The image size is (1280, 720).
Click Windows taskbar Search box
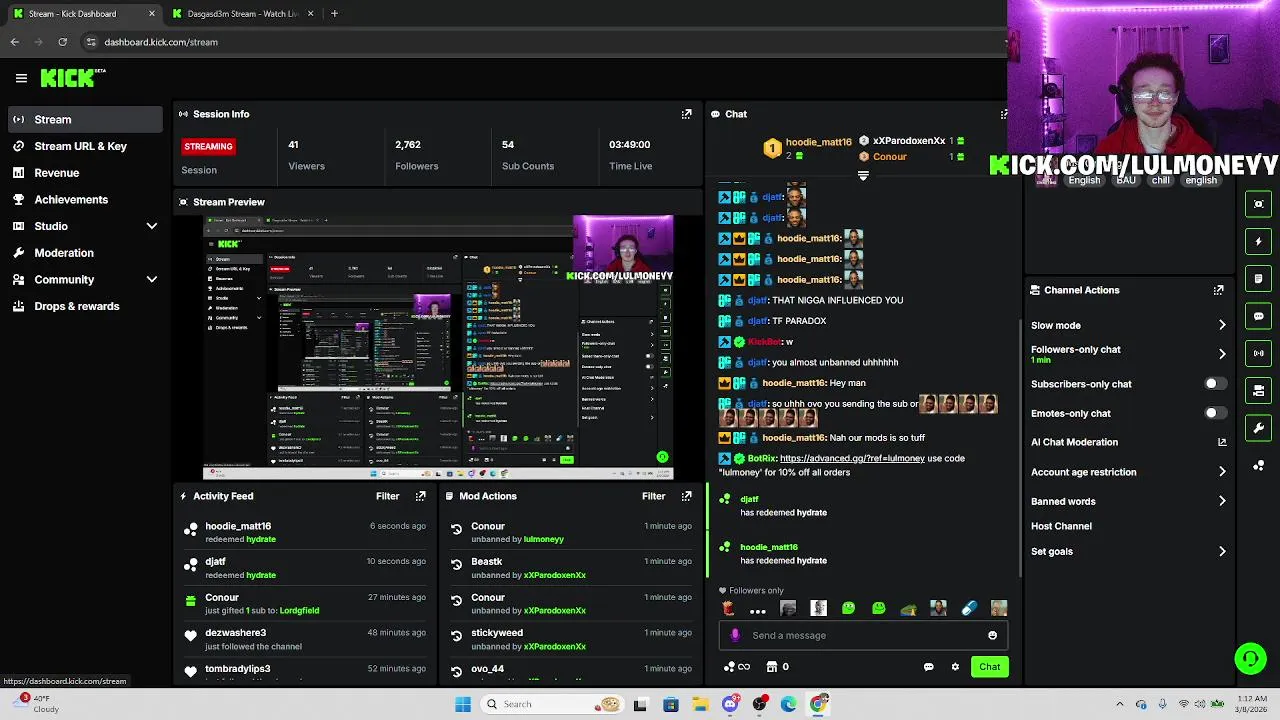553,704
